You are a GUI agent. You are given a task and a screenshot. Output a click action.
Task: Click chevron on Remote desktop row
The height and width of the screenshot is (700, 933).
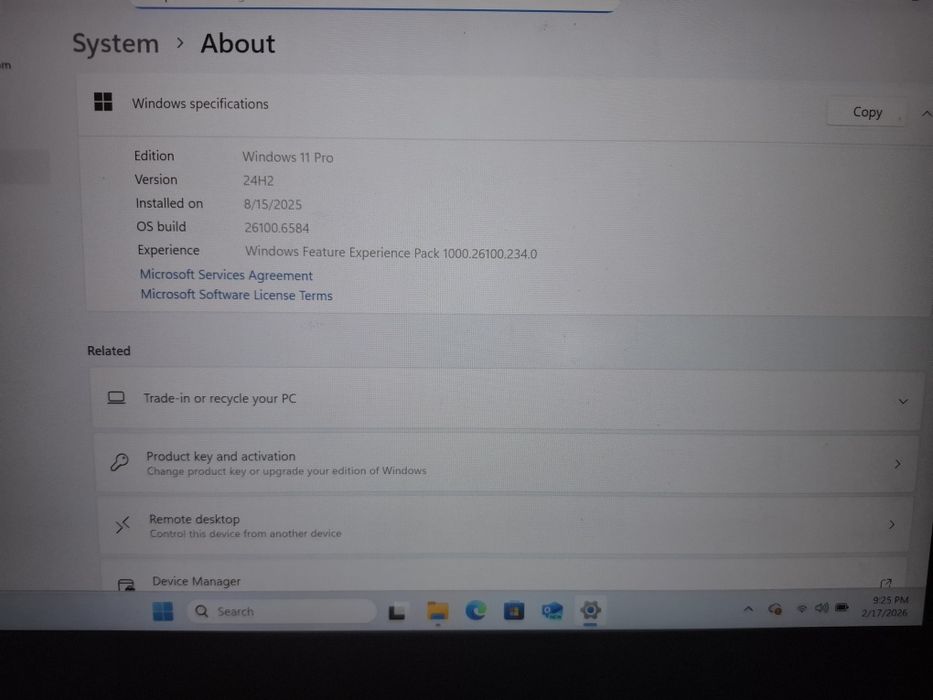[892, 524]
